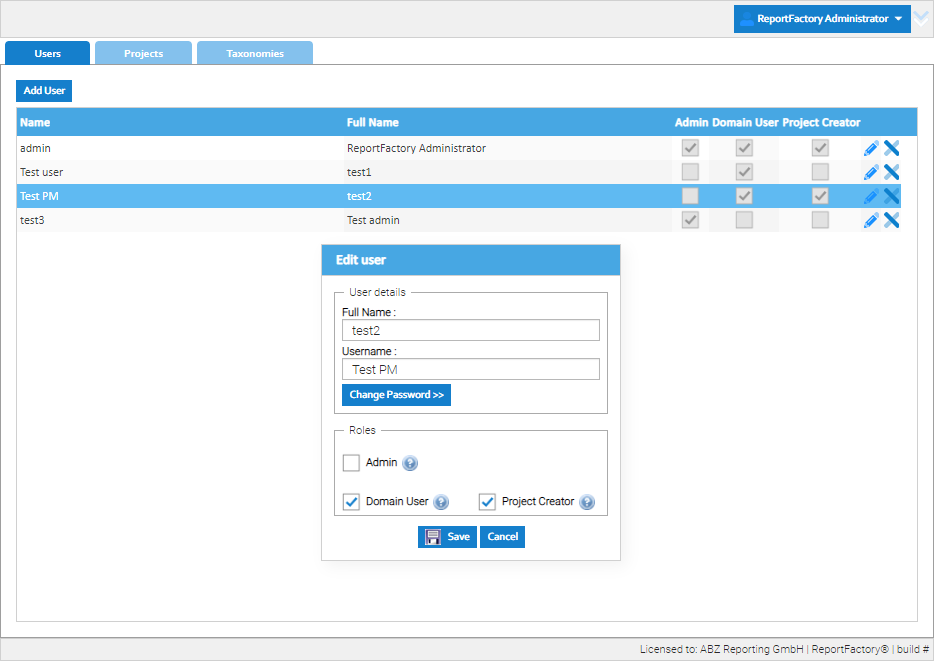934x661 pixels.
Task: Delete the Test user row with X icon
Action: [x=892, y=172]
